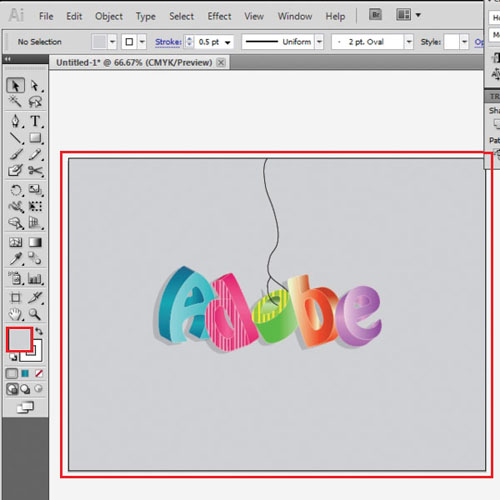Open 2 pt. Oval brush dropdown
Image resolution: width=500 pixels, height=500 pixels.
(409, 42)
